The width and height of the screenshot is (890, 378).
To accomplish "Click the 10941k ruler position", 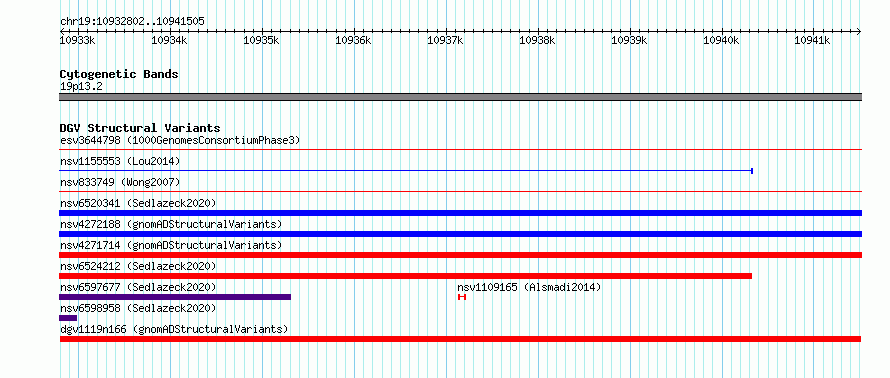I will coord(812,40).
